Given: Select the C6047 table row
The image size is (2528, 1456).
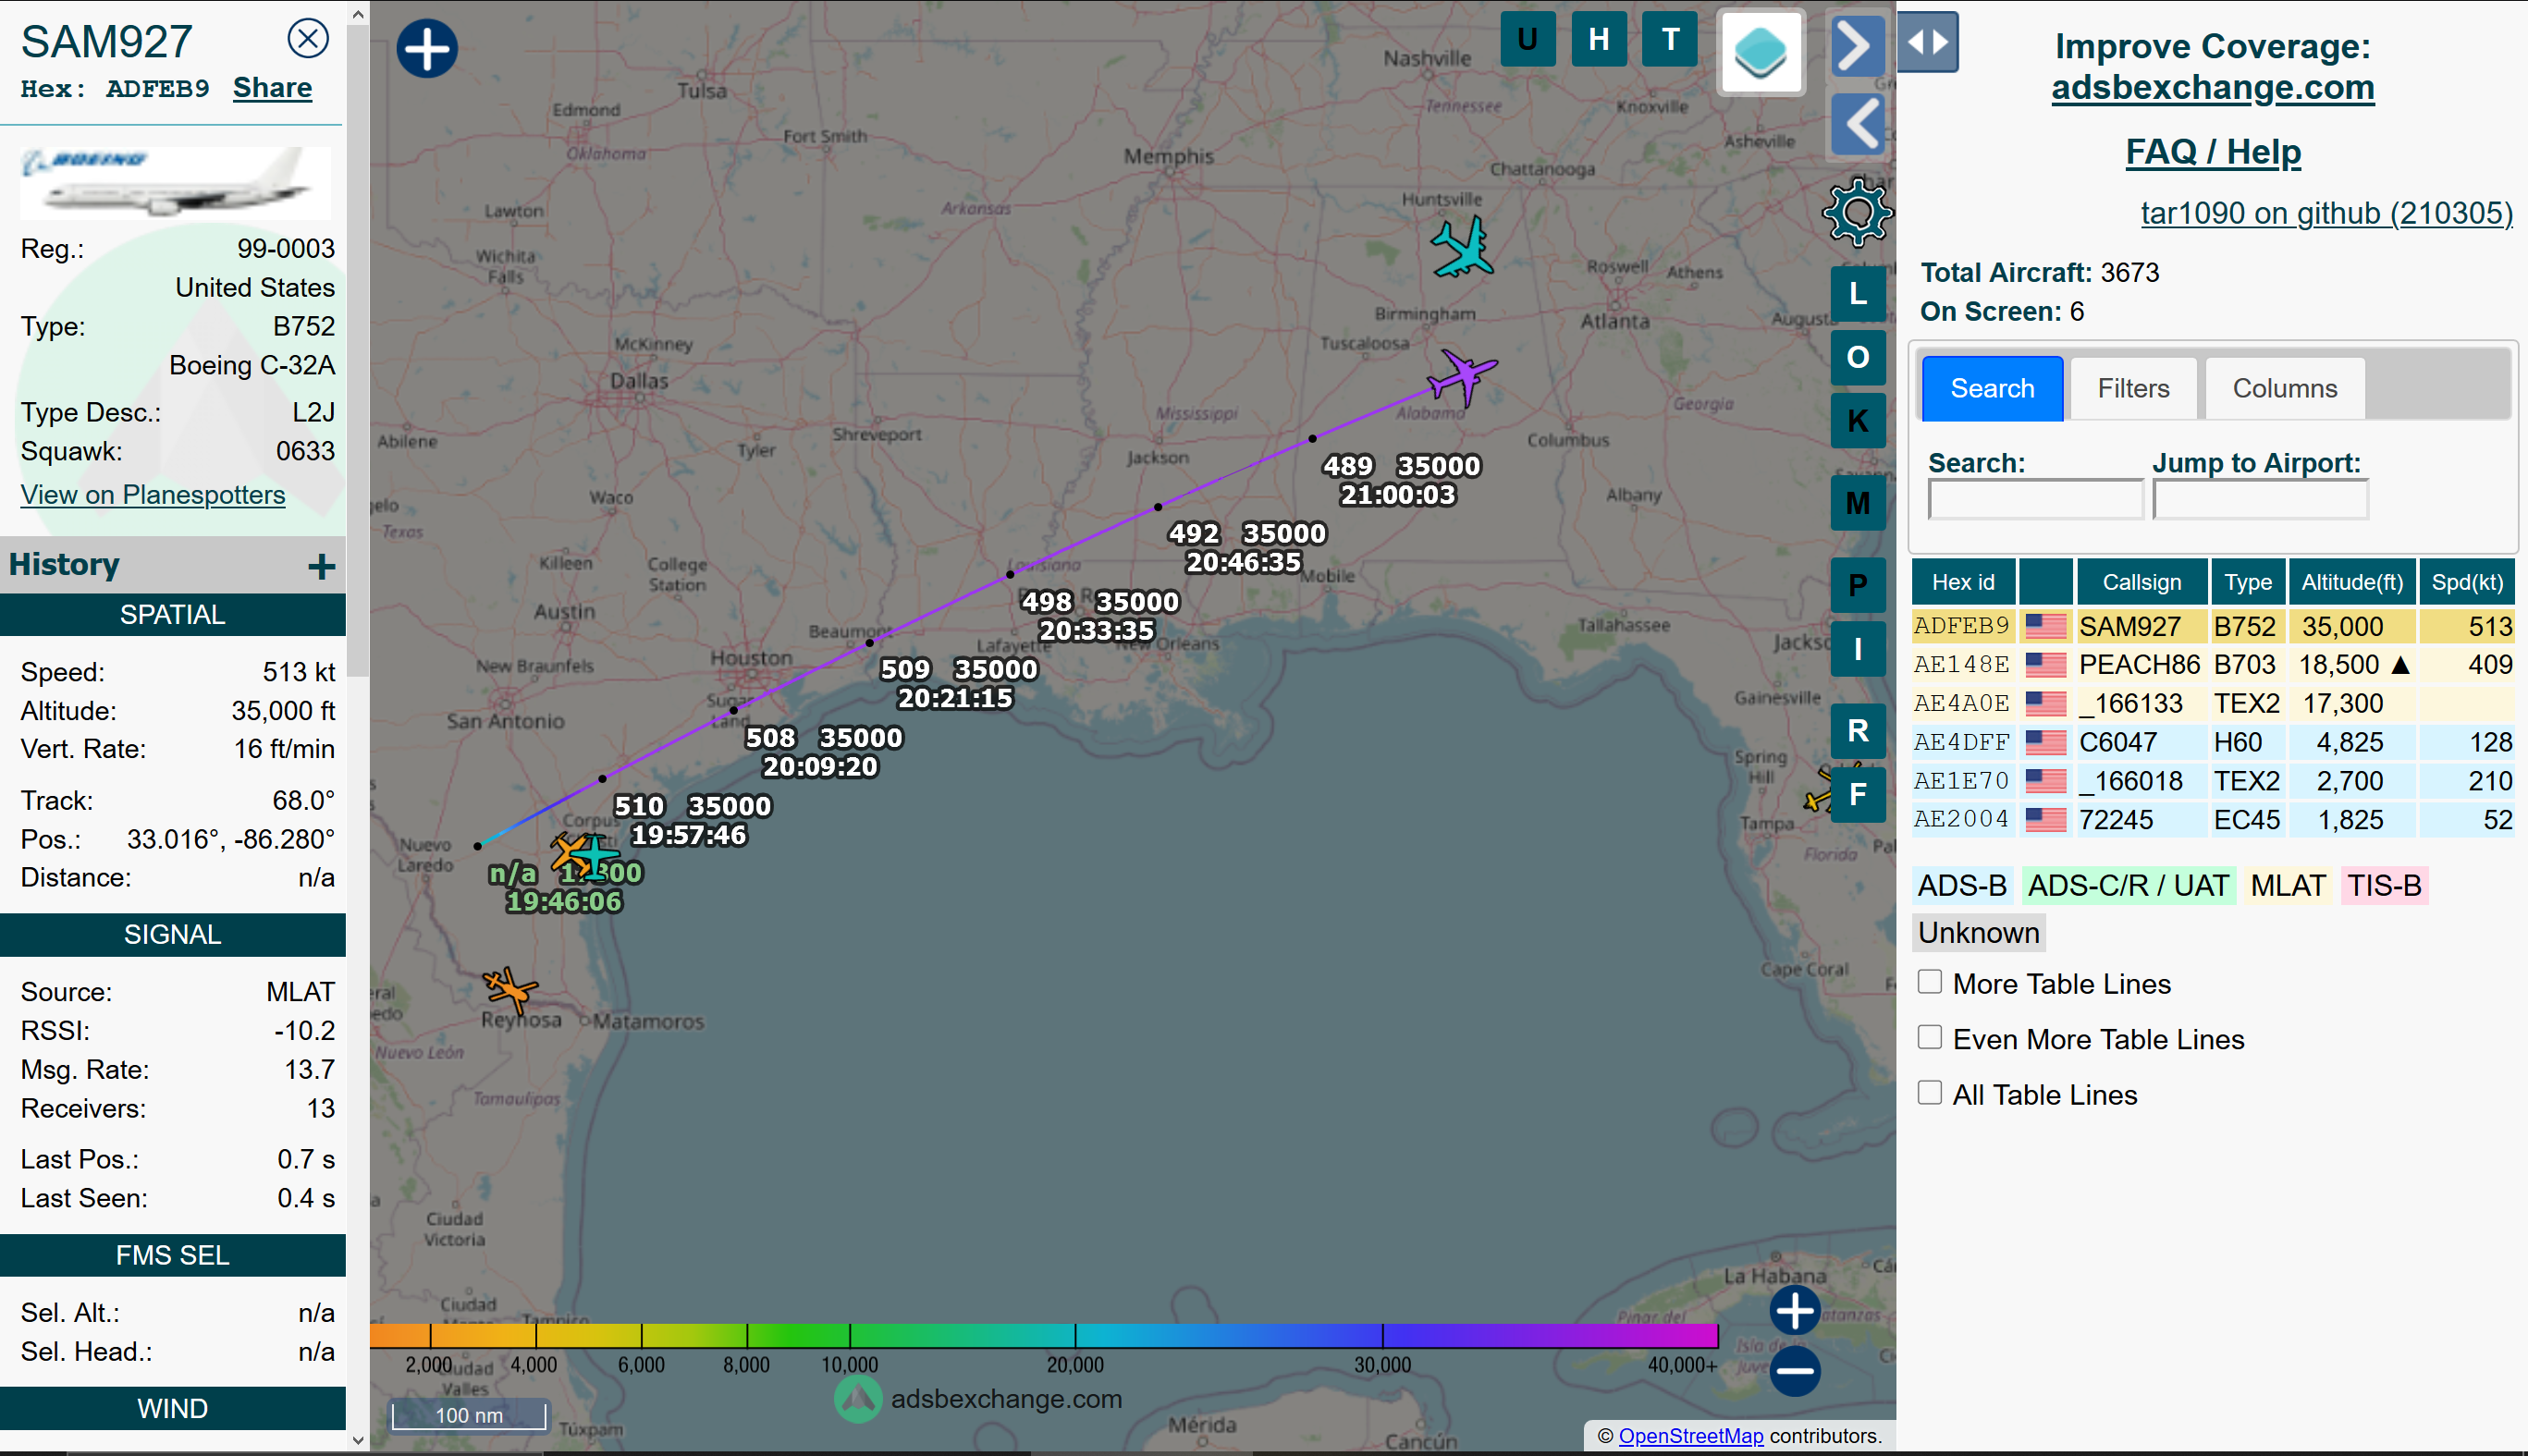Looking at the screenshot, I should 2212,742.
